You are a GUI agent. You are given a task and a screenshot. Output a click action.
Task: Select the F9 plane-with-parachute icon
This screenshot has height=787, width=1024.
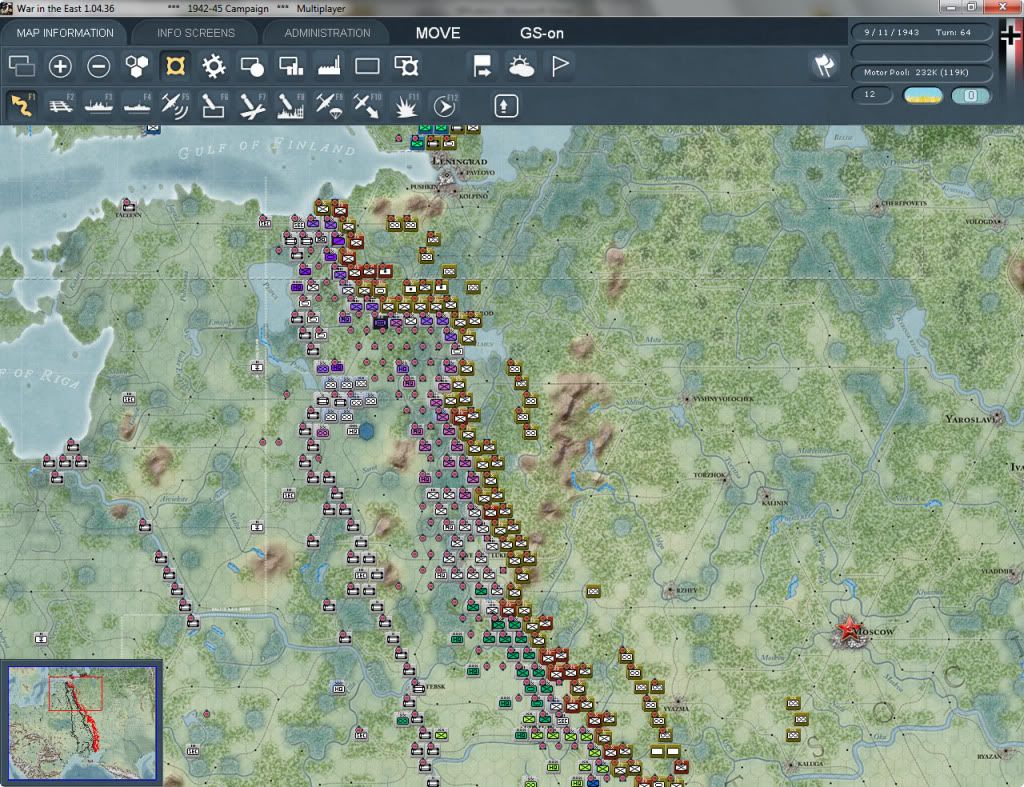coord(329,105)
